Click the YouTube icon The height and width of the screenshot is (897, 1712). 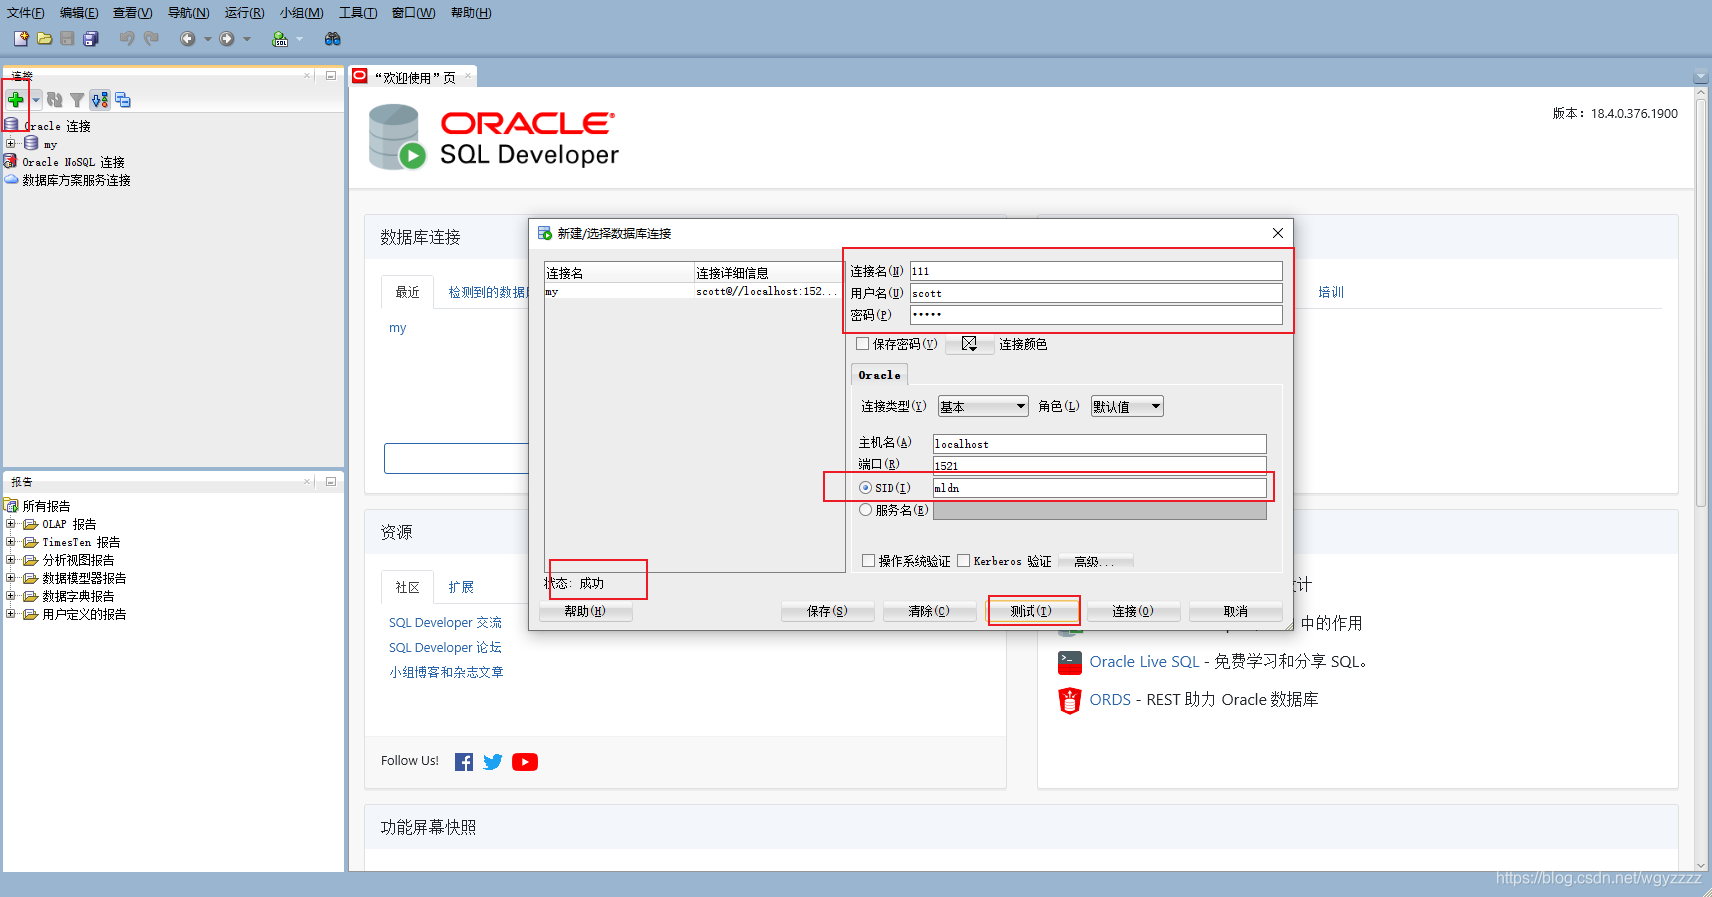click(525, 762)
